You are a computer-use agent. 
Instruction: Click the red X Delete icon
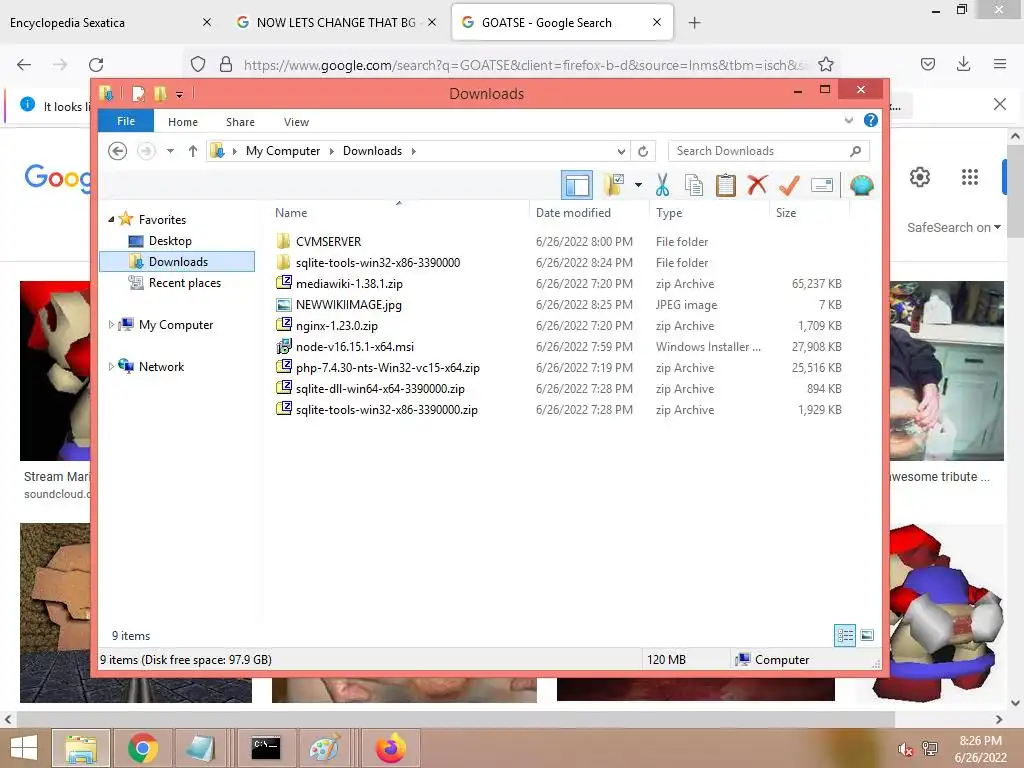click(x=758, y=185)
